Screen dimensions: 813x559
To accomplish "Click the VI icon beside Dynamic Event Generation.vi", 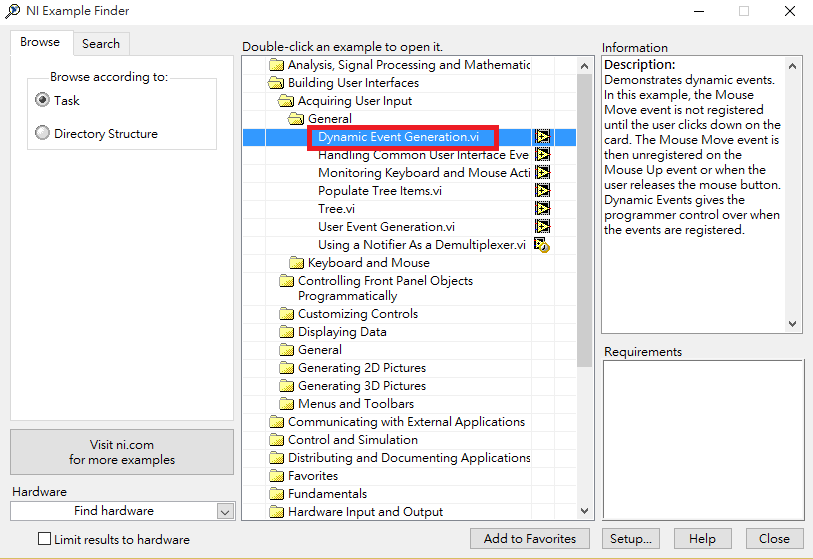I will [x=542, y=137].
